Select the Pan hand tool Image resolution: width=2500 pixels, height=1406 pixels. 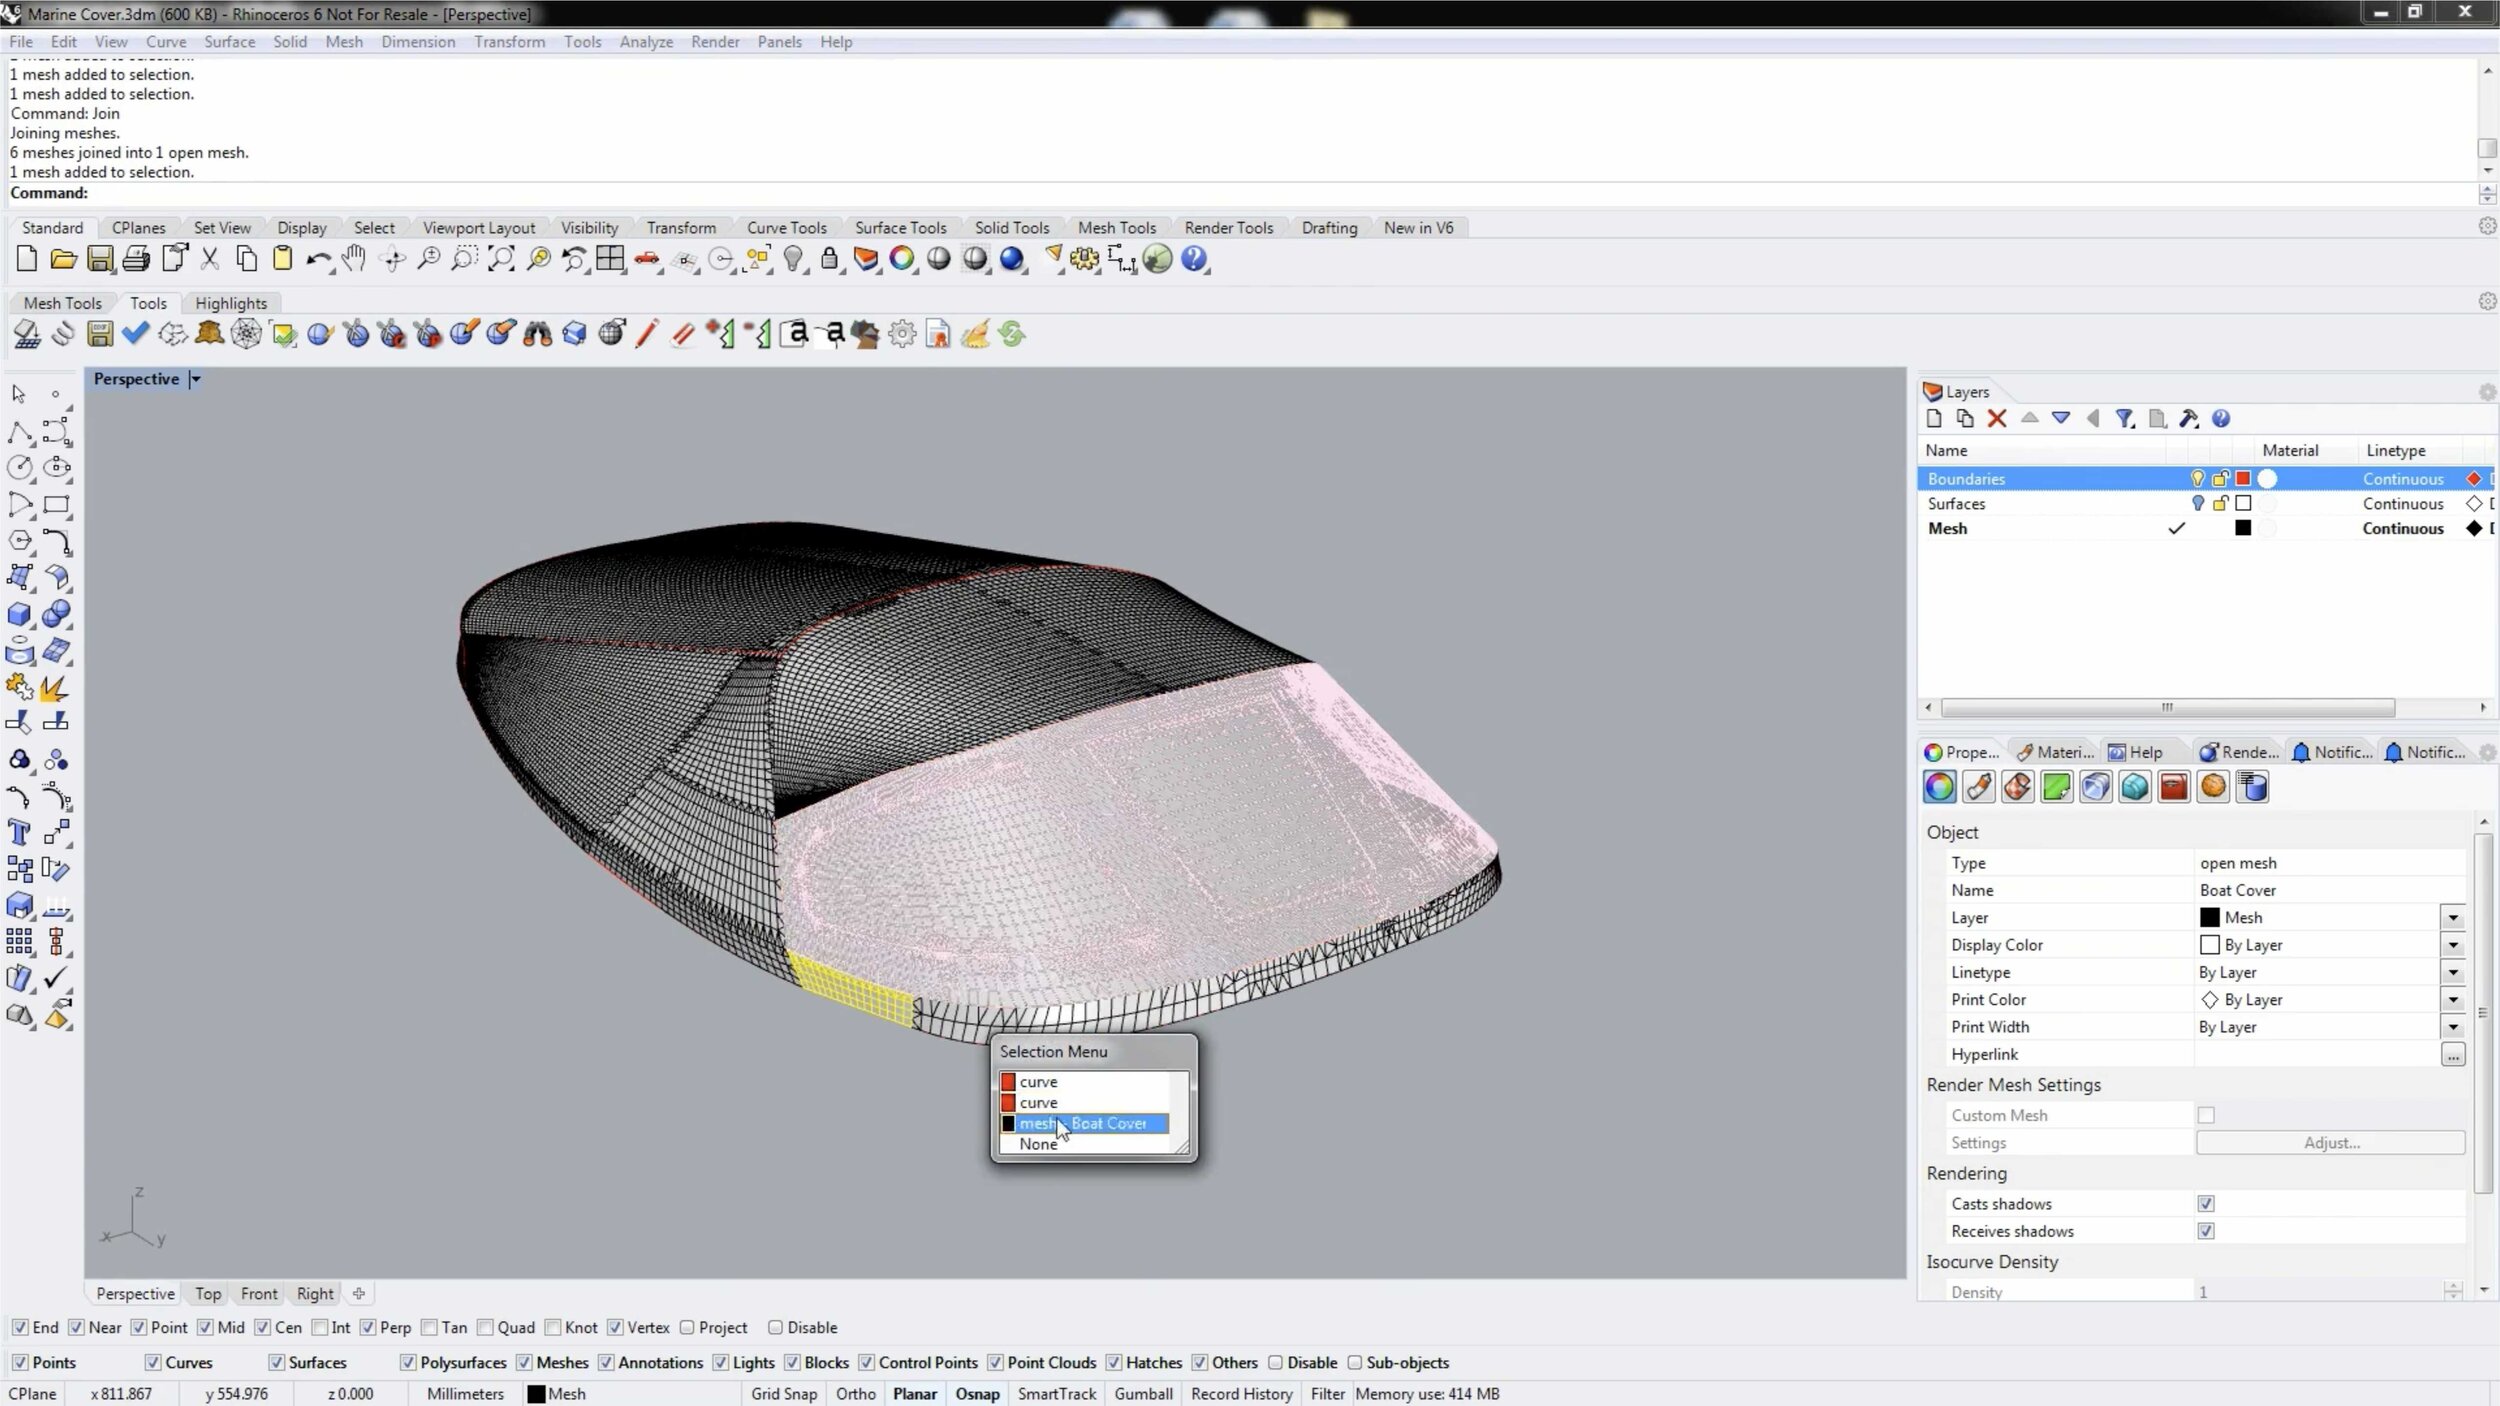coord(354,259)
